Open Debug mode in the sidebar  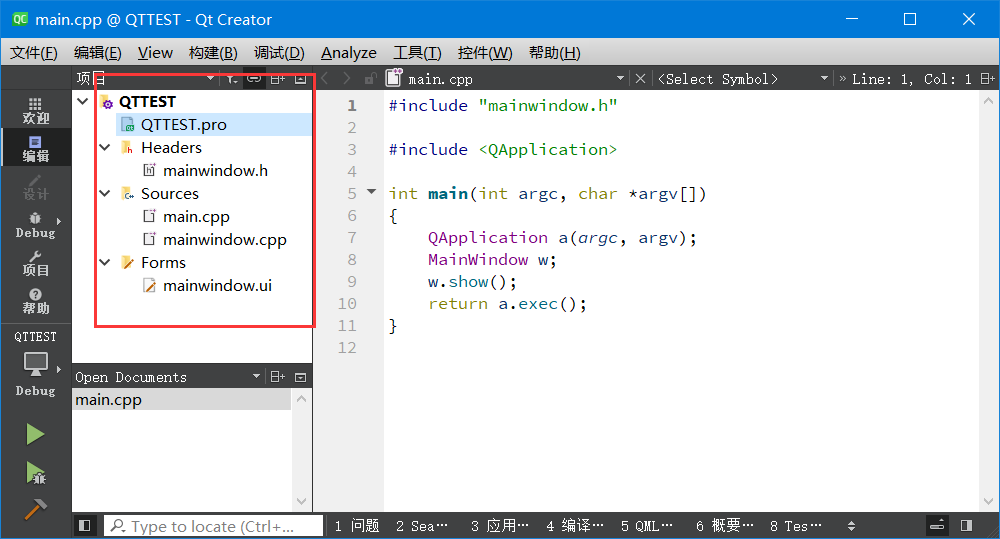tap(36, 225)
